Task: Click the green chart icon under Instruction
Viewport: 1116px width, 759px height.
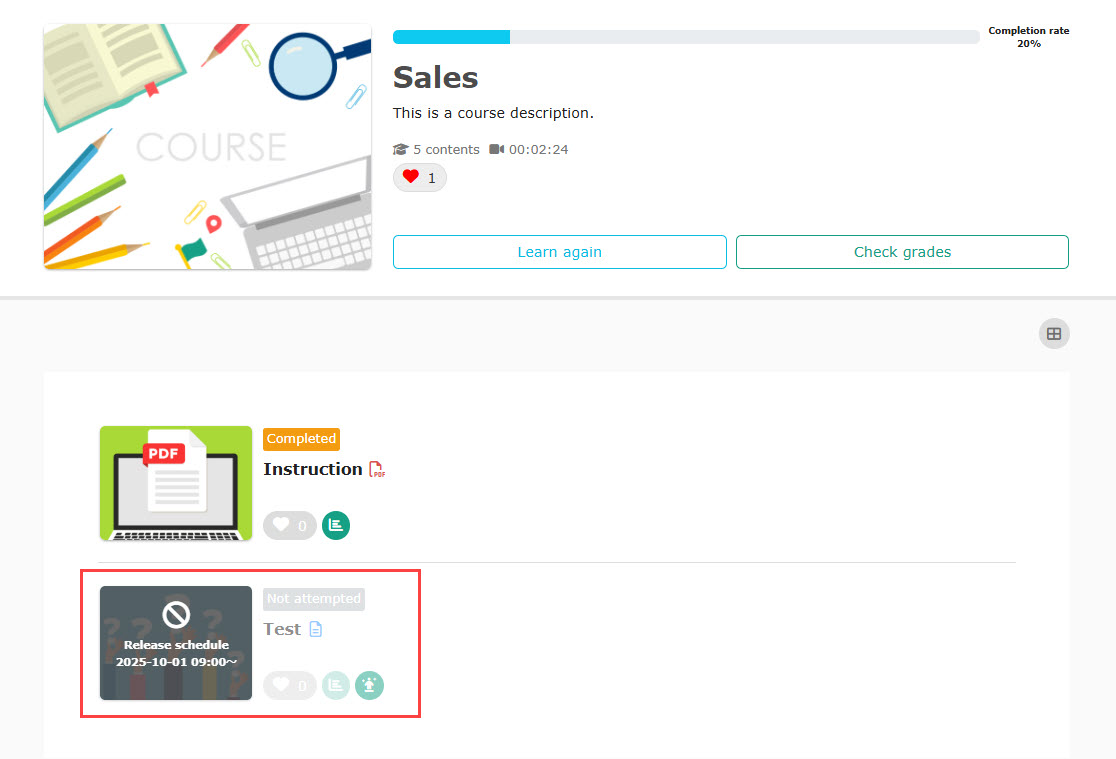Action: point(336,525)
